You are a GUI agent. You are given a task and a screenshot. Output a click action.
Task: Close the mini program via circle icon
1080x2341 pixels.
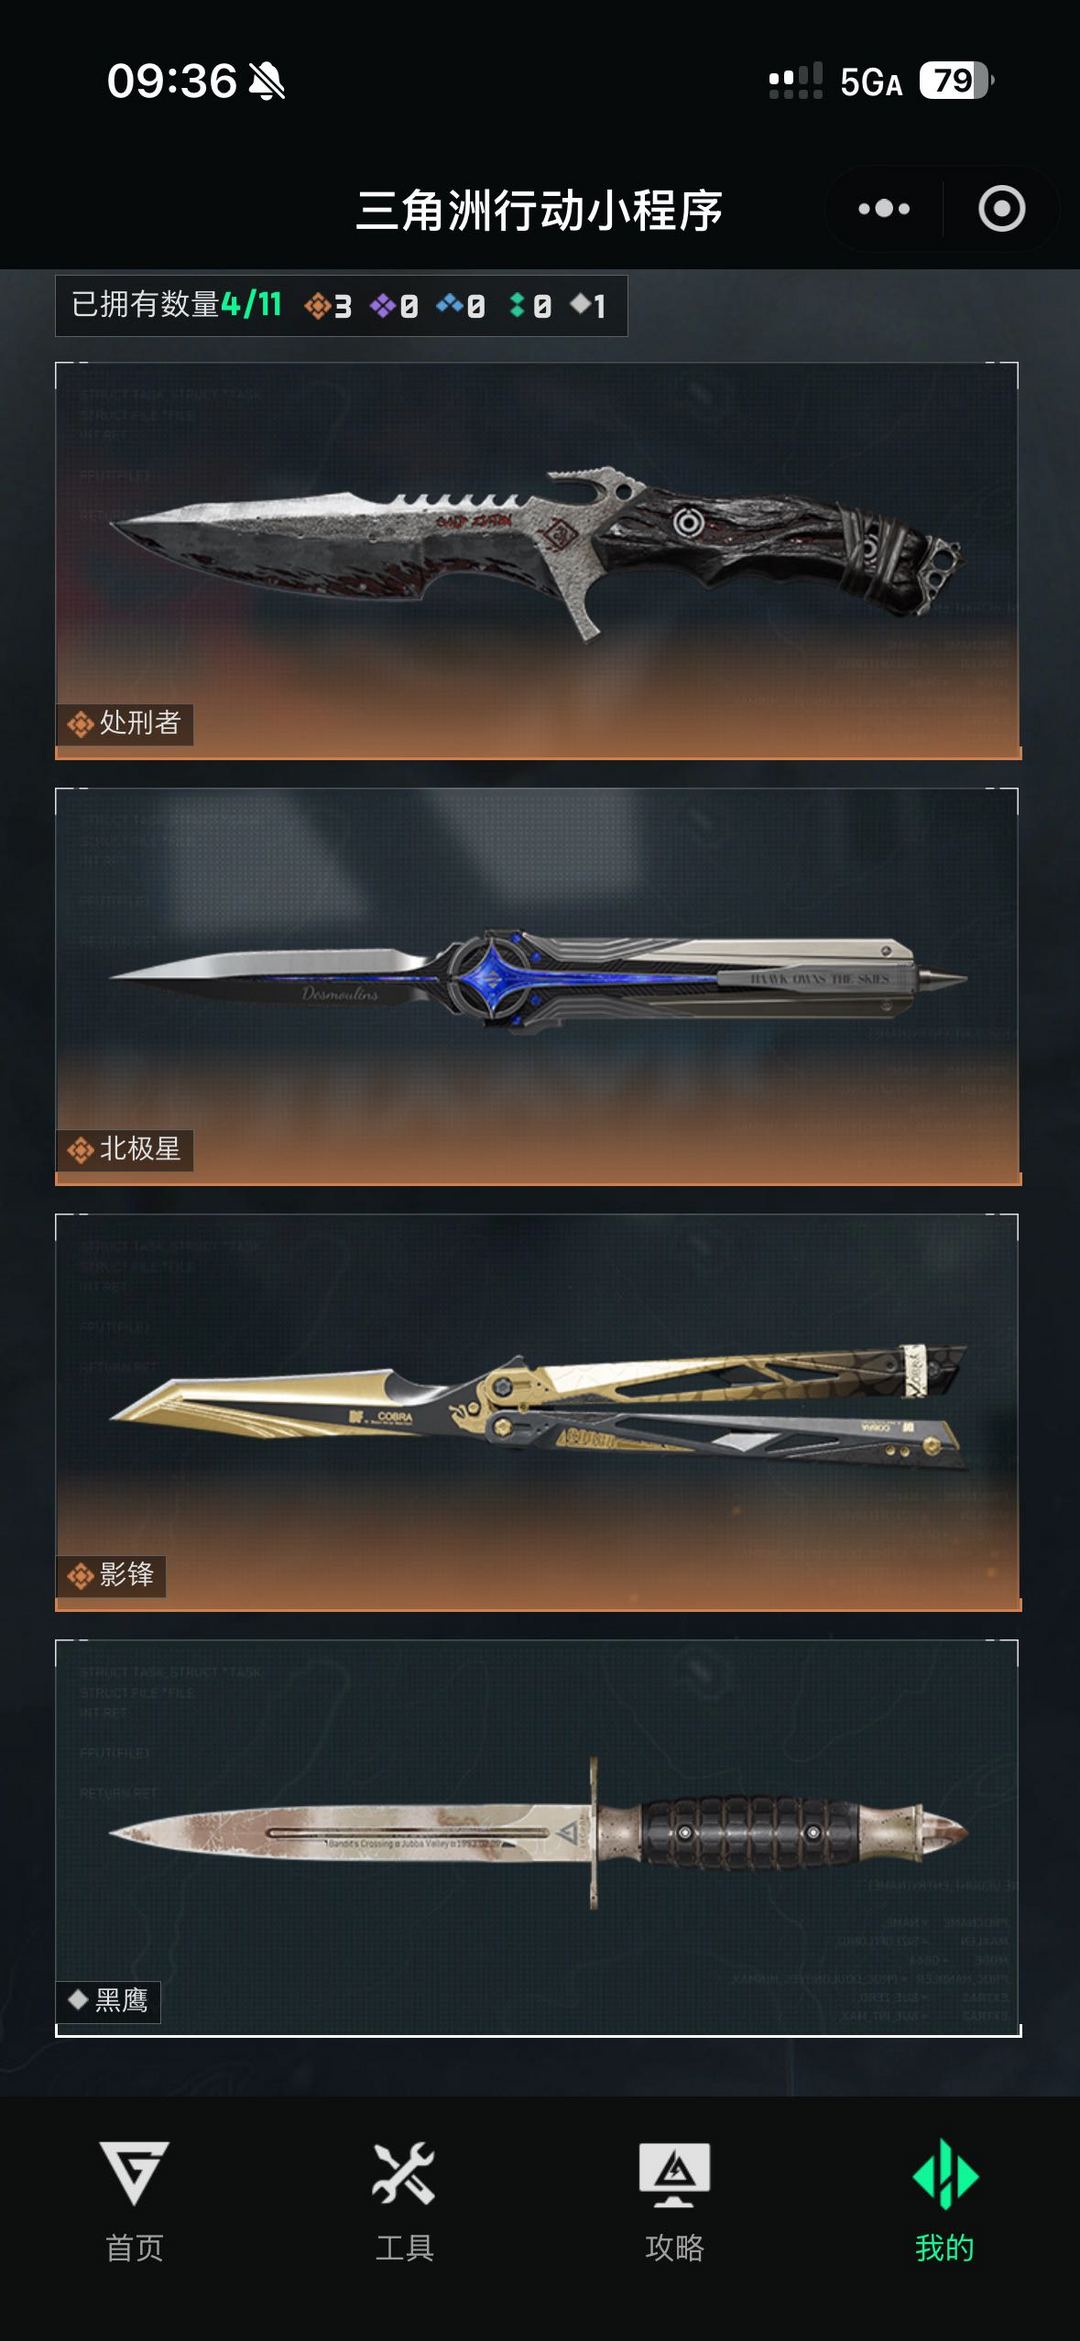point(1002,209)
